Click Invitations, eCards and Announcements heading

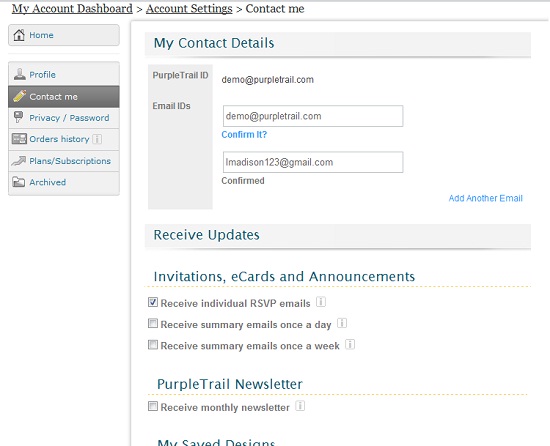[284, 277]
